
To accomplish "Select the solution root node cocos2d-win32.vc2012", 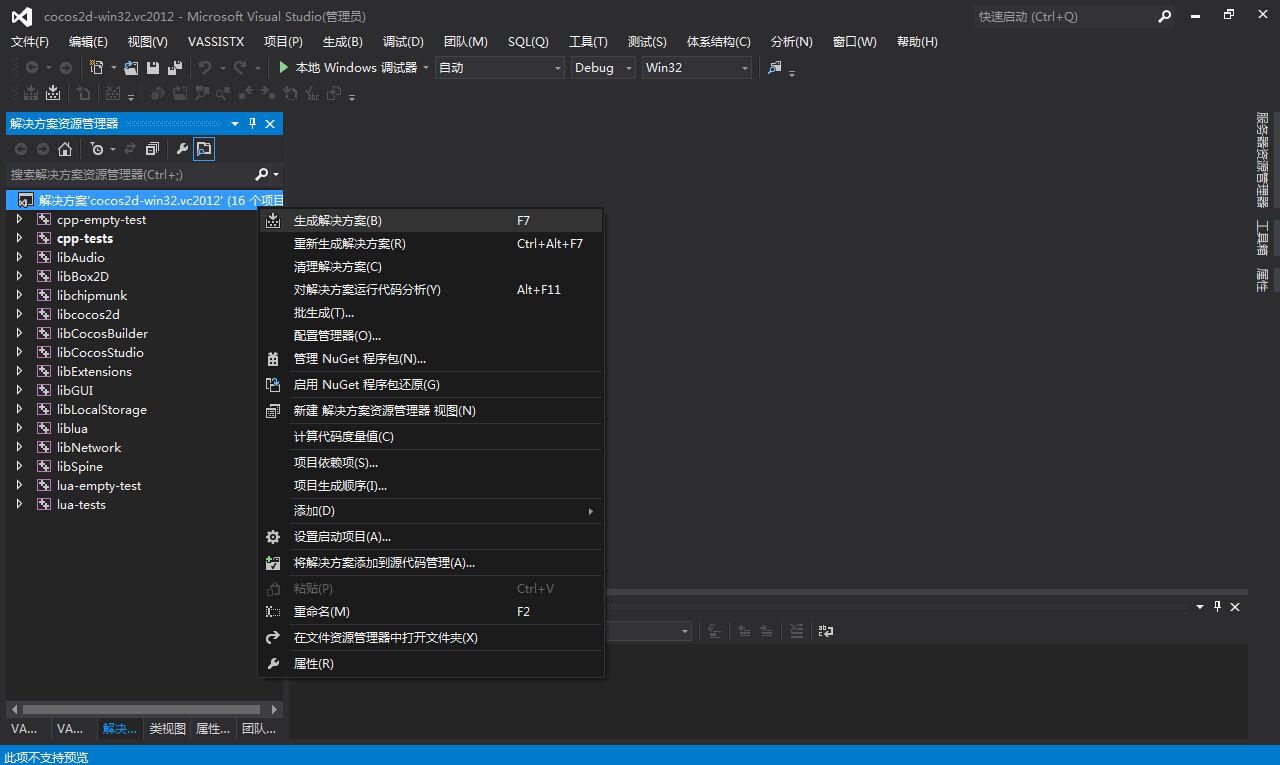I will (x=145, y=200).
